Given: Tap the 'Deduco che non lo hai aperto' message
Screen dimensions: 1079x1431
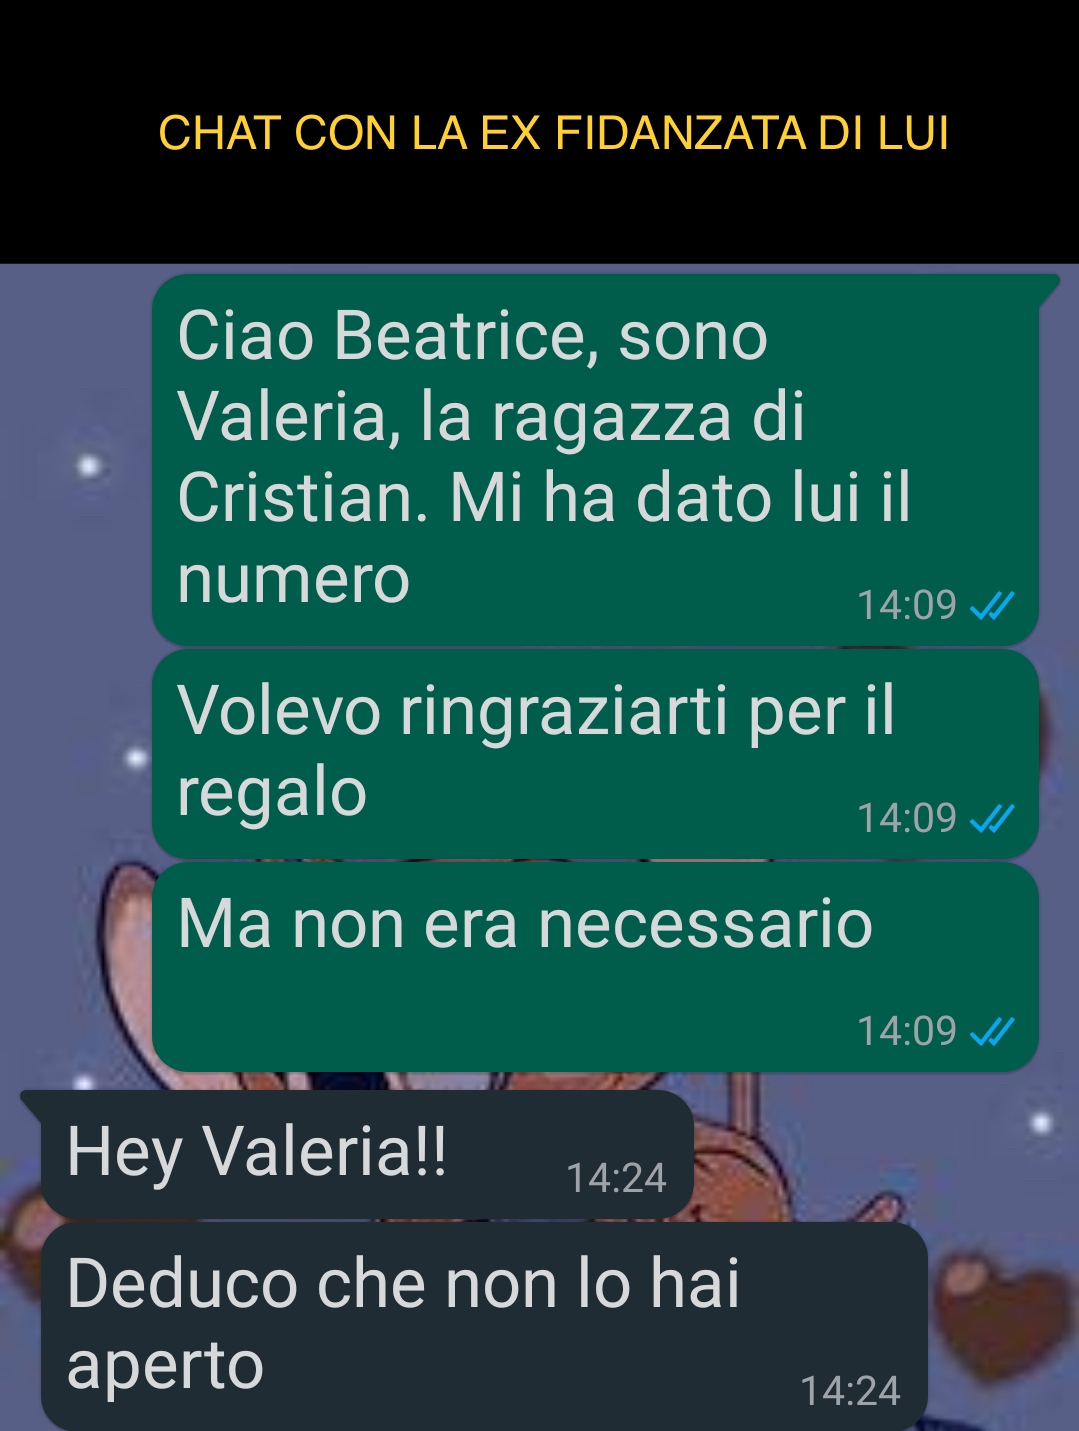Looking at the screenshot, I should pos(484,1326).
